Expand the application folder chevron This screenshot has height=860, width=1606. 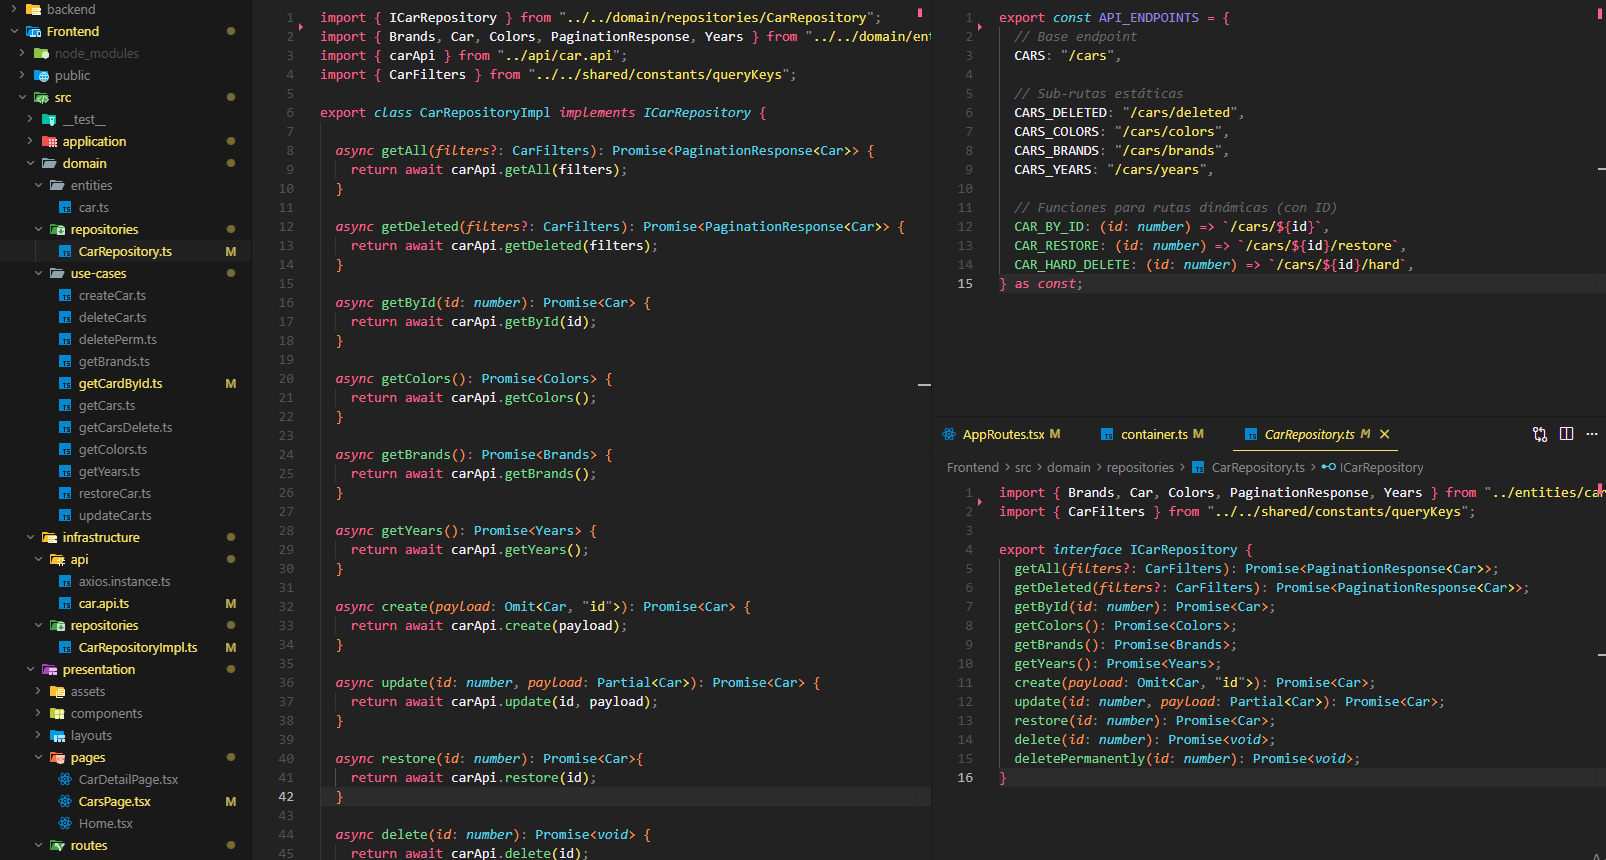tap(30, 141)
